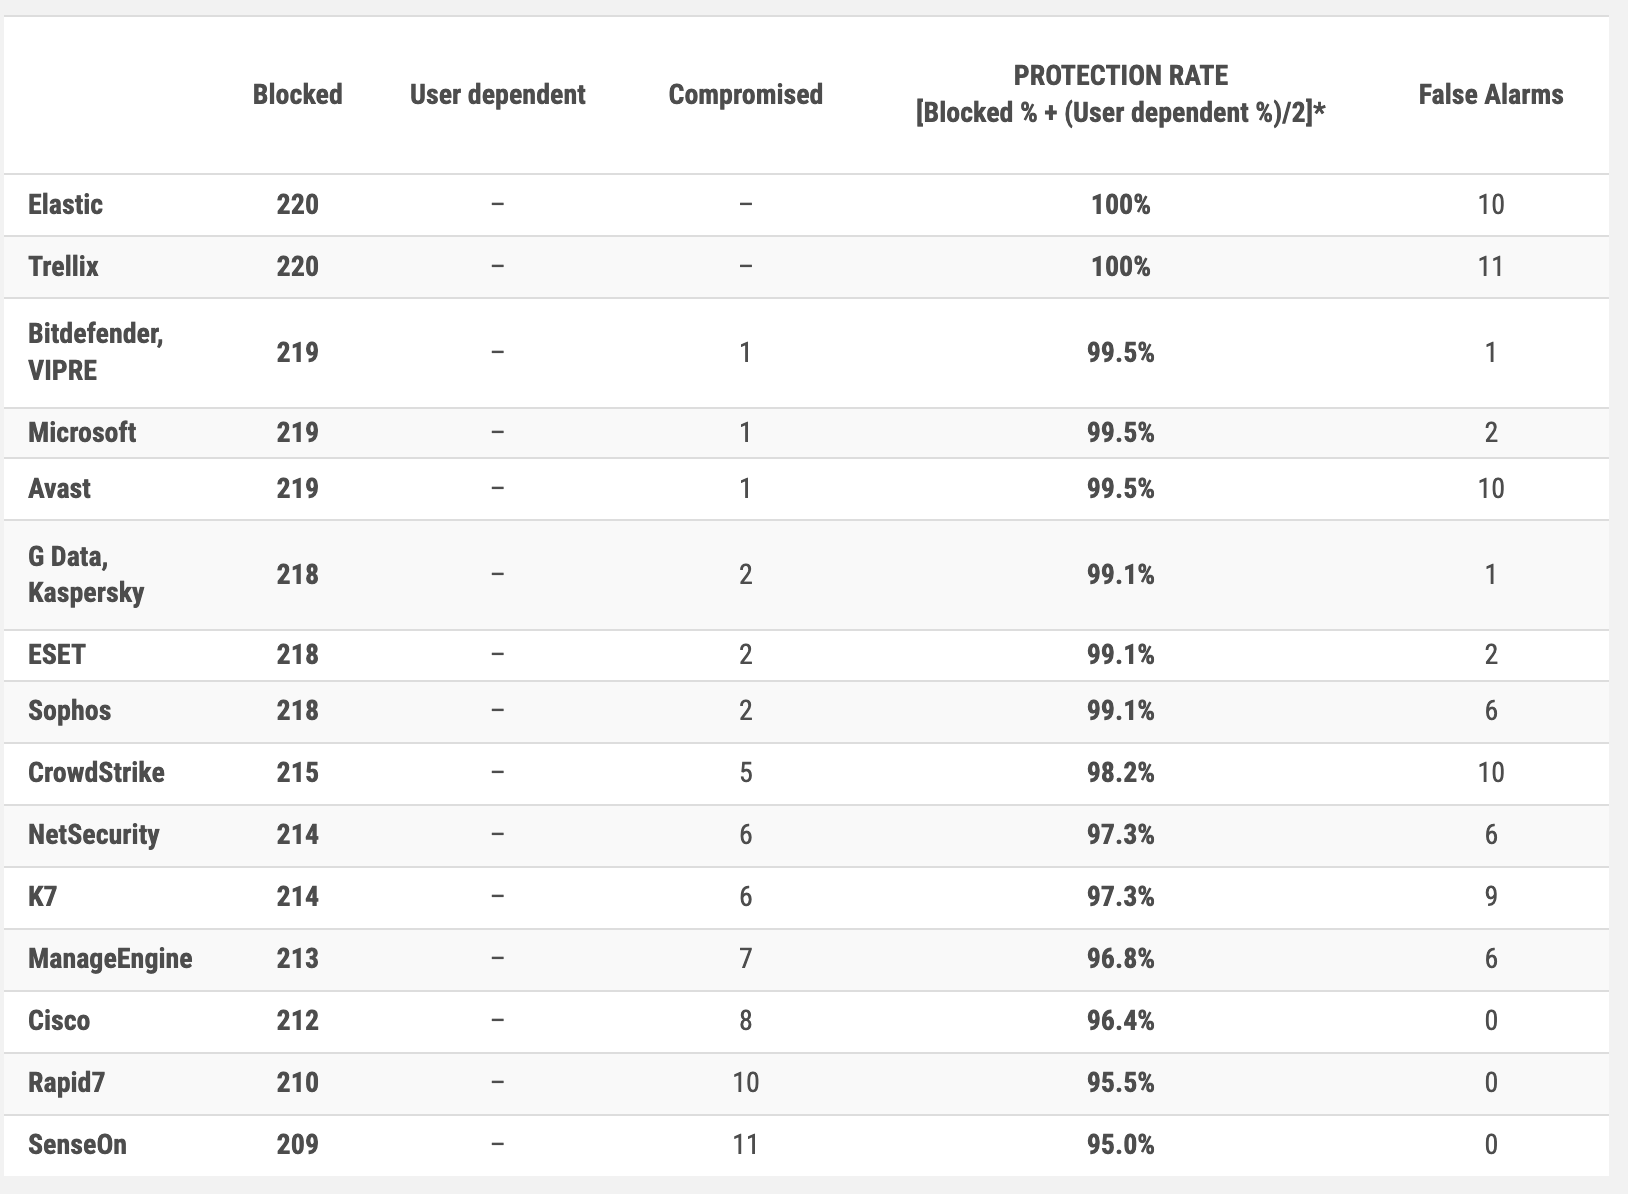The width and height of the screenshot is (1628, 1194).
Task: Click the User dependent column header
Action: point(497,95)
